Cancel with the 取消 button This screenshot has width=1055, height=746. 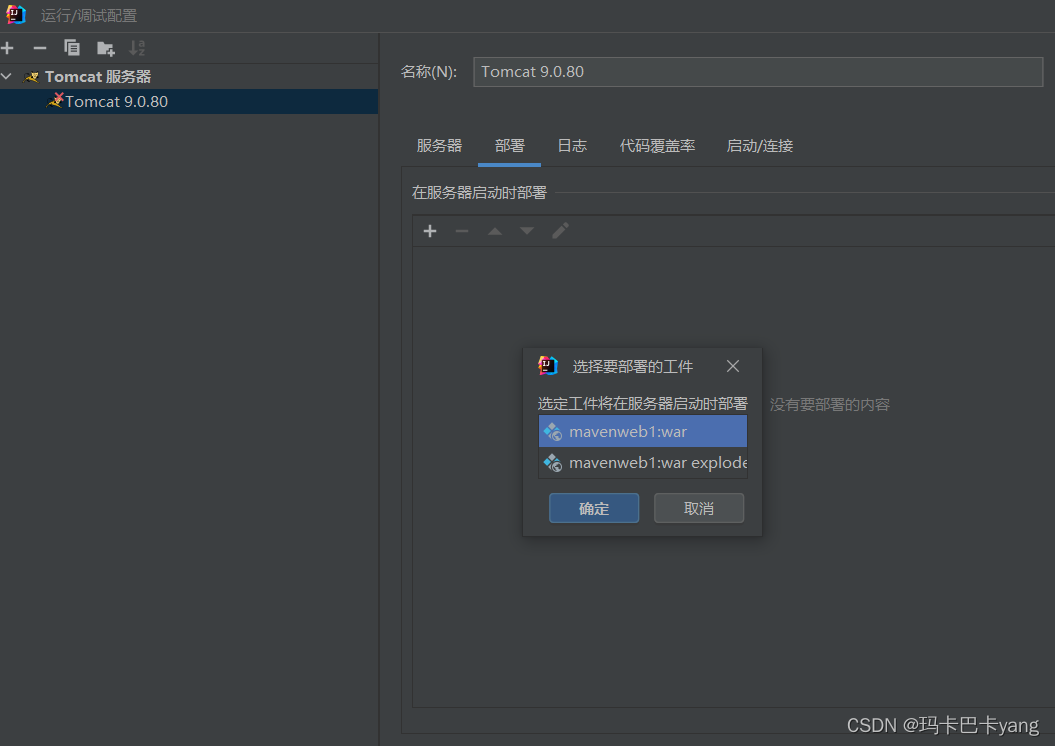[699, 508]
